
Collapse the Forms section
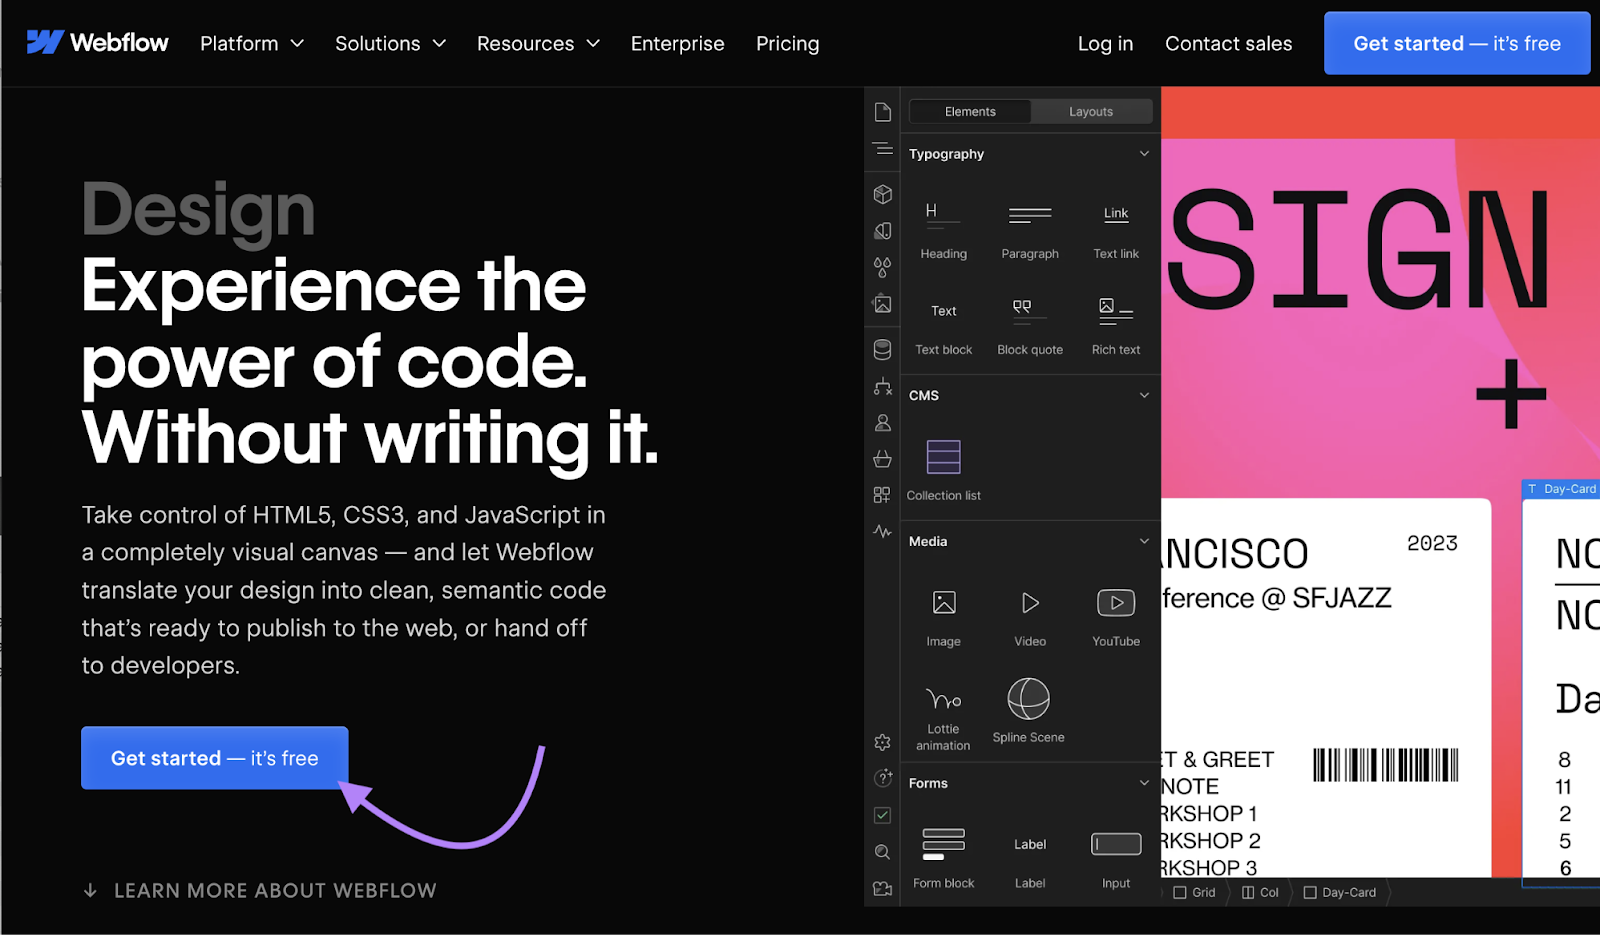tap(1144, 783)
